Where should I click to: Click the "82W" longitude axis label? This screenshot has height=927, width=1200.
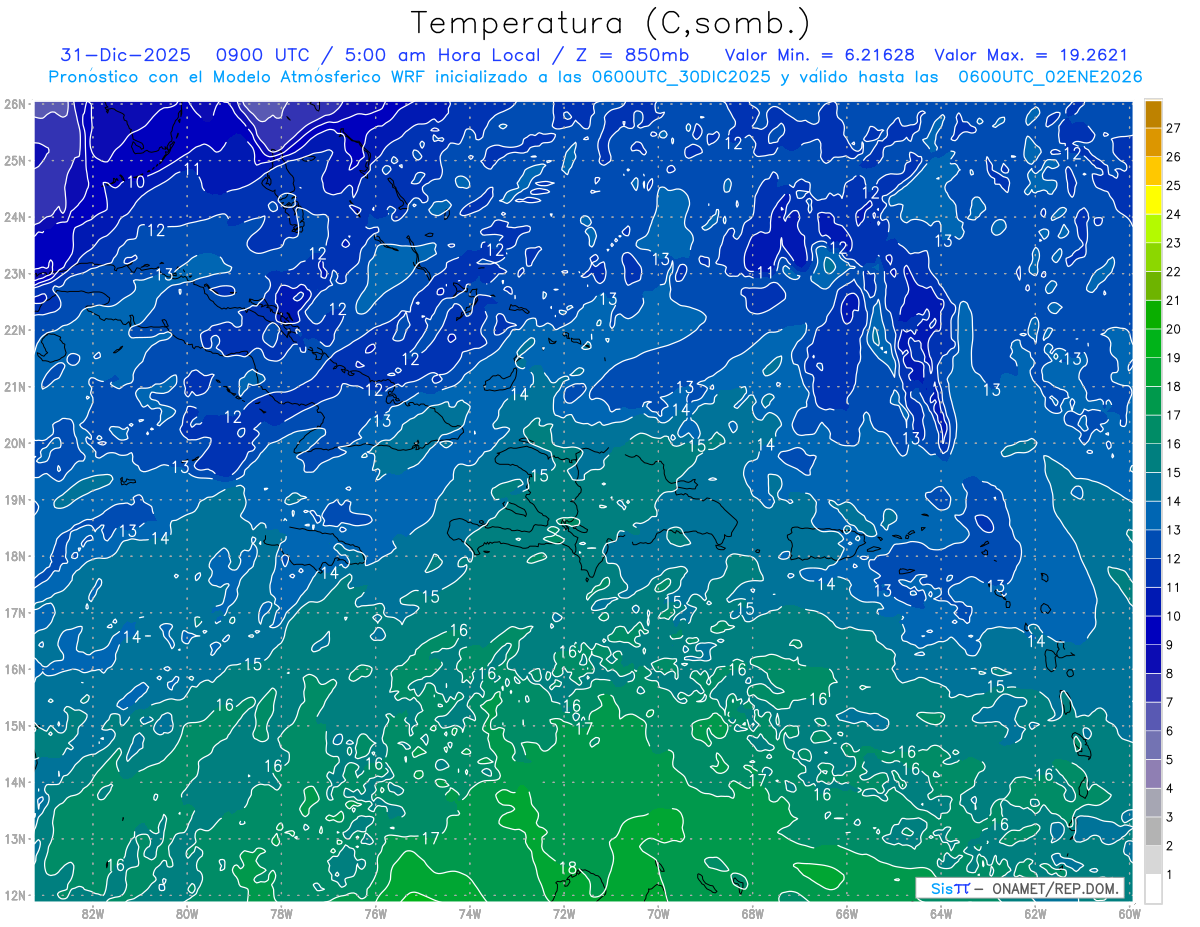[x=93, y=913]
